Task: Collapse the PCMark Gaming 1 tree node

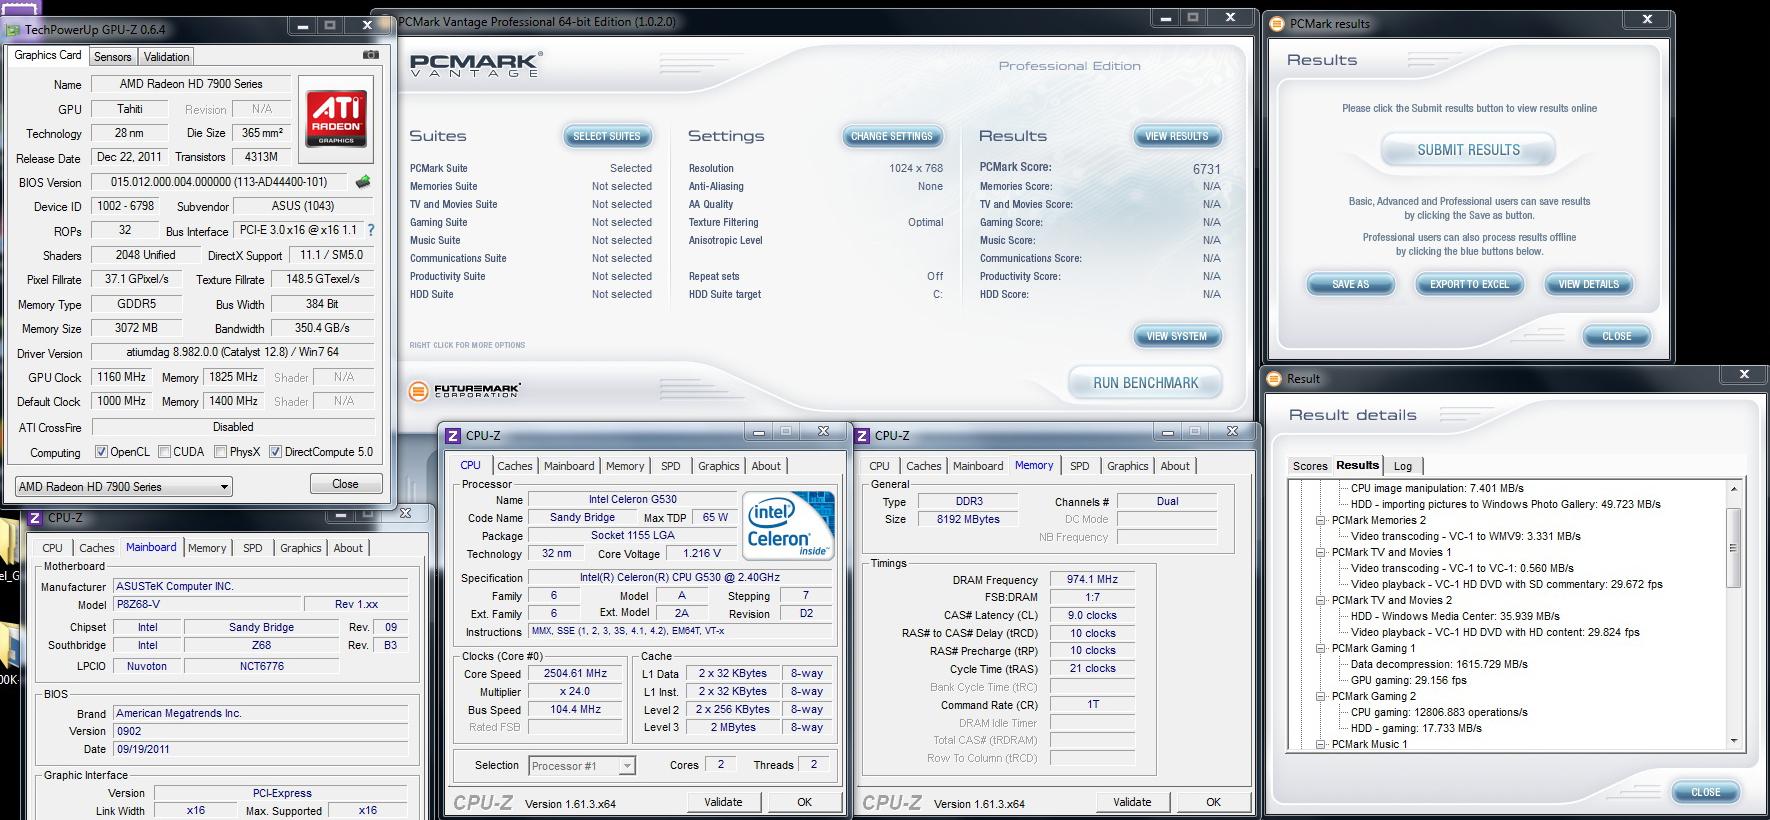Action: pos(1320,648)
